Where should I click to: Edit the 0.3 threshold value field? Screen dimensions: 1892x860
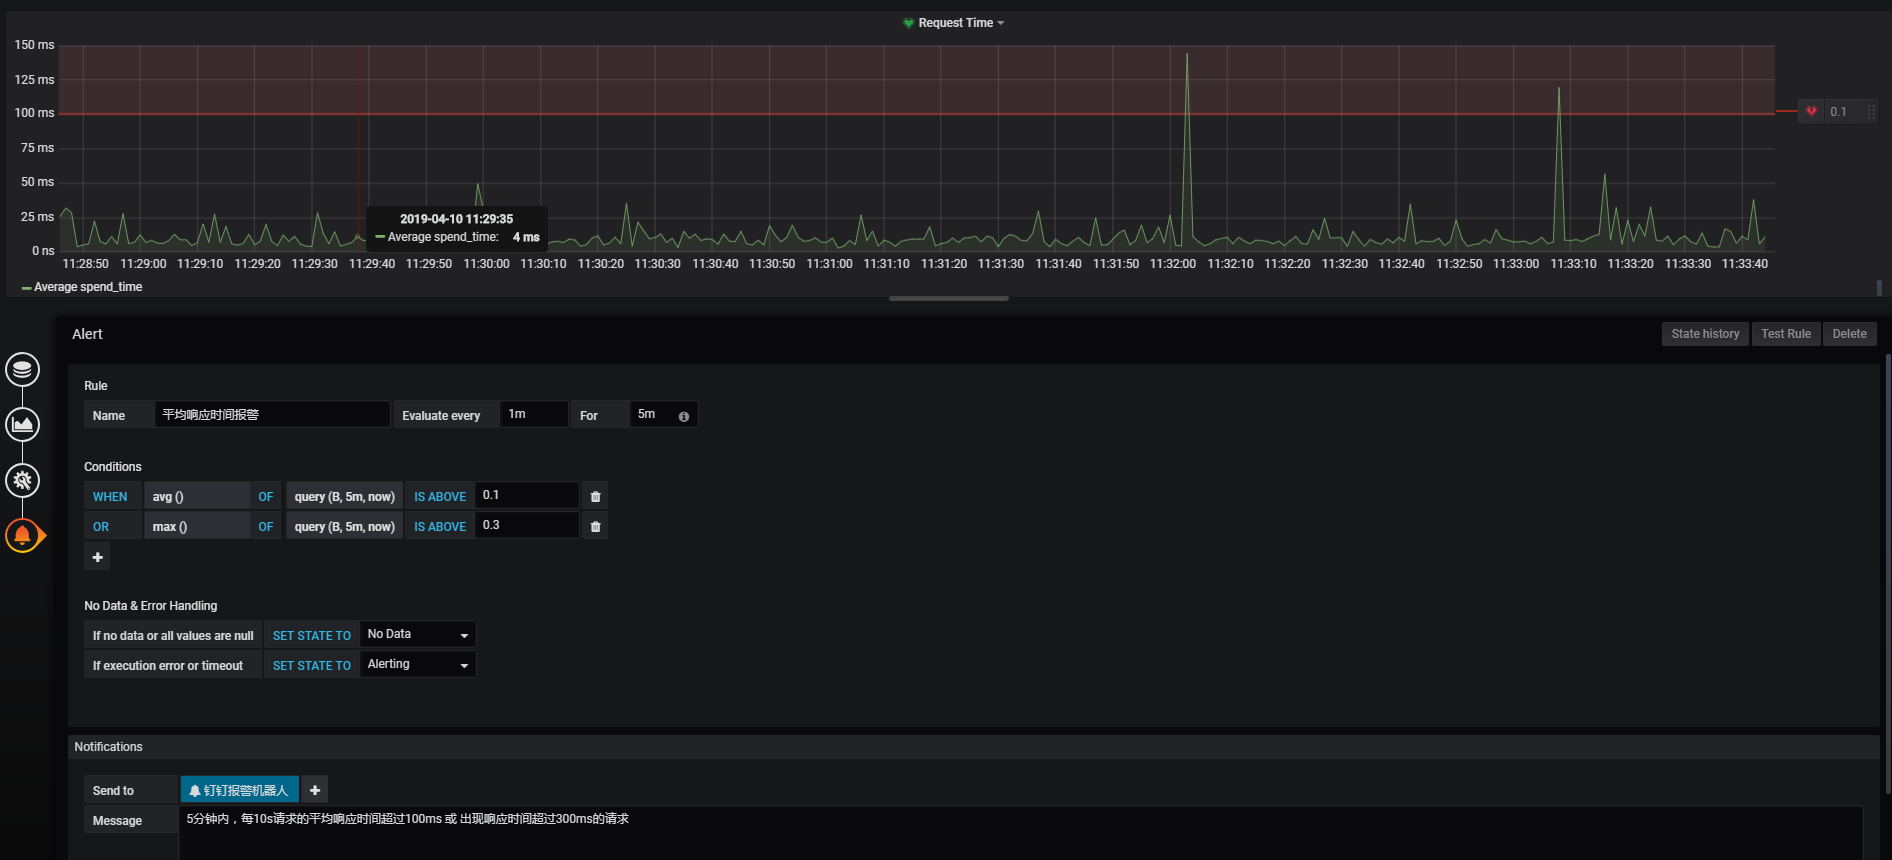coord(527,525)
